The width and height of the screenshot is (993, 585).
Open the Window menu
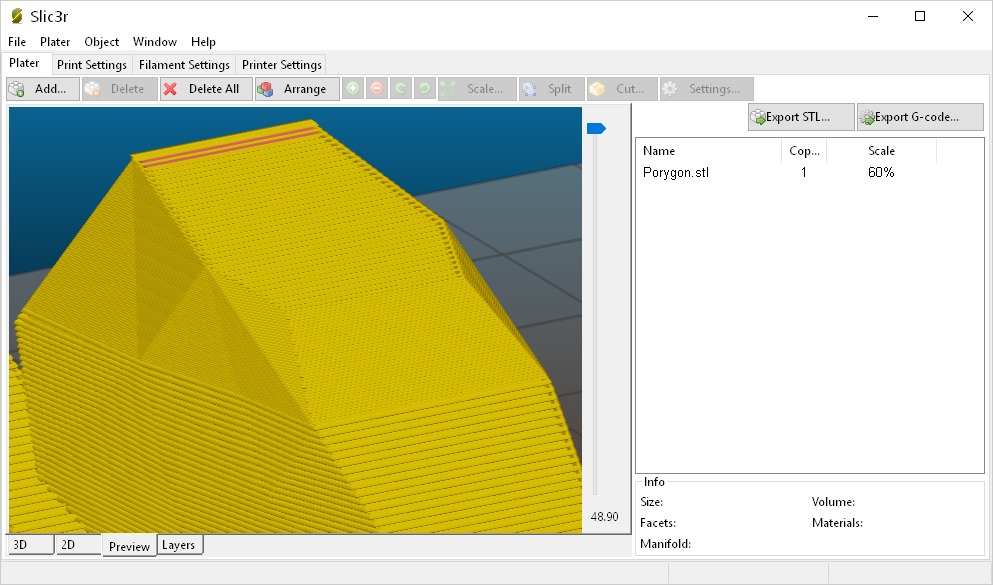point(154,42)
